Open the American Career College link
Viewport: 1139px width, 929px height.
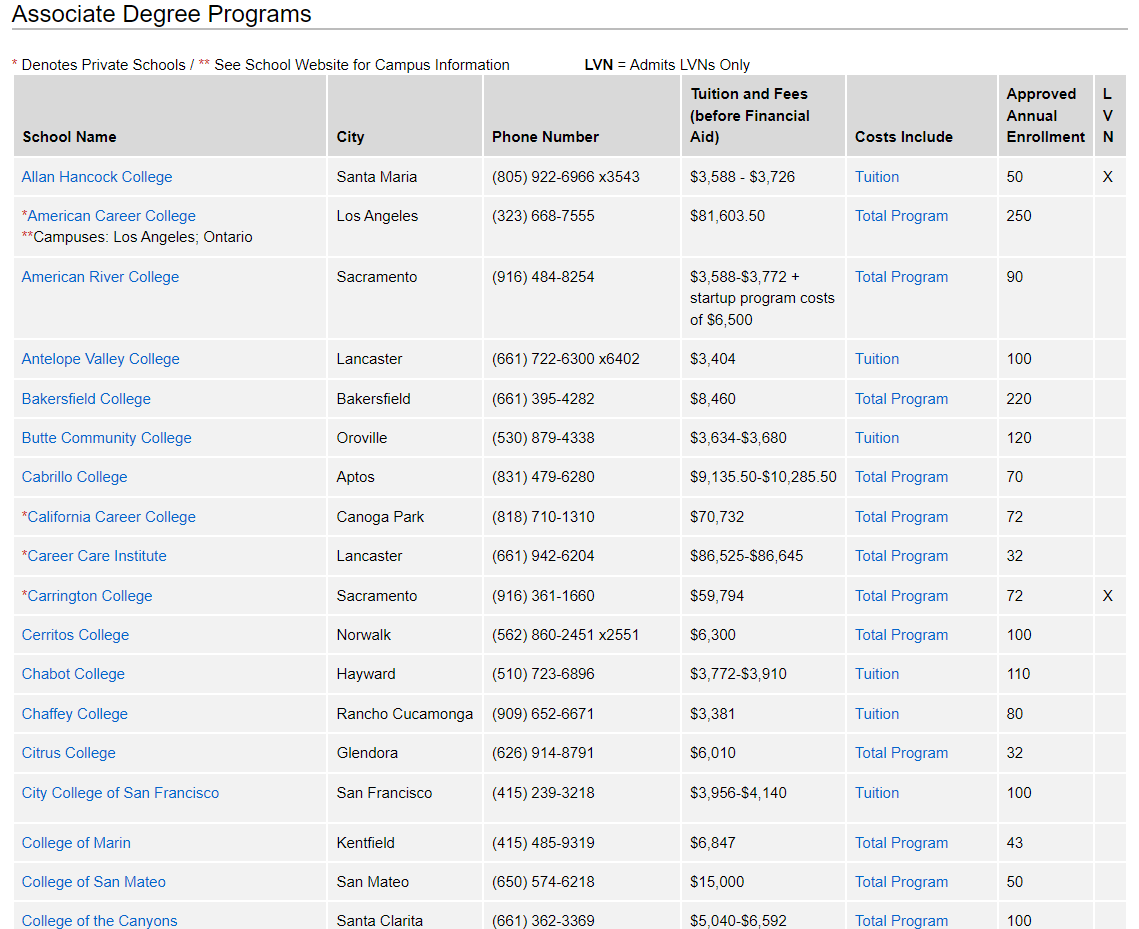pyautogui.click(x=111, y=216)
